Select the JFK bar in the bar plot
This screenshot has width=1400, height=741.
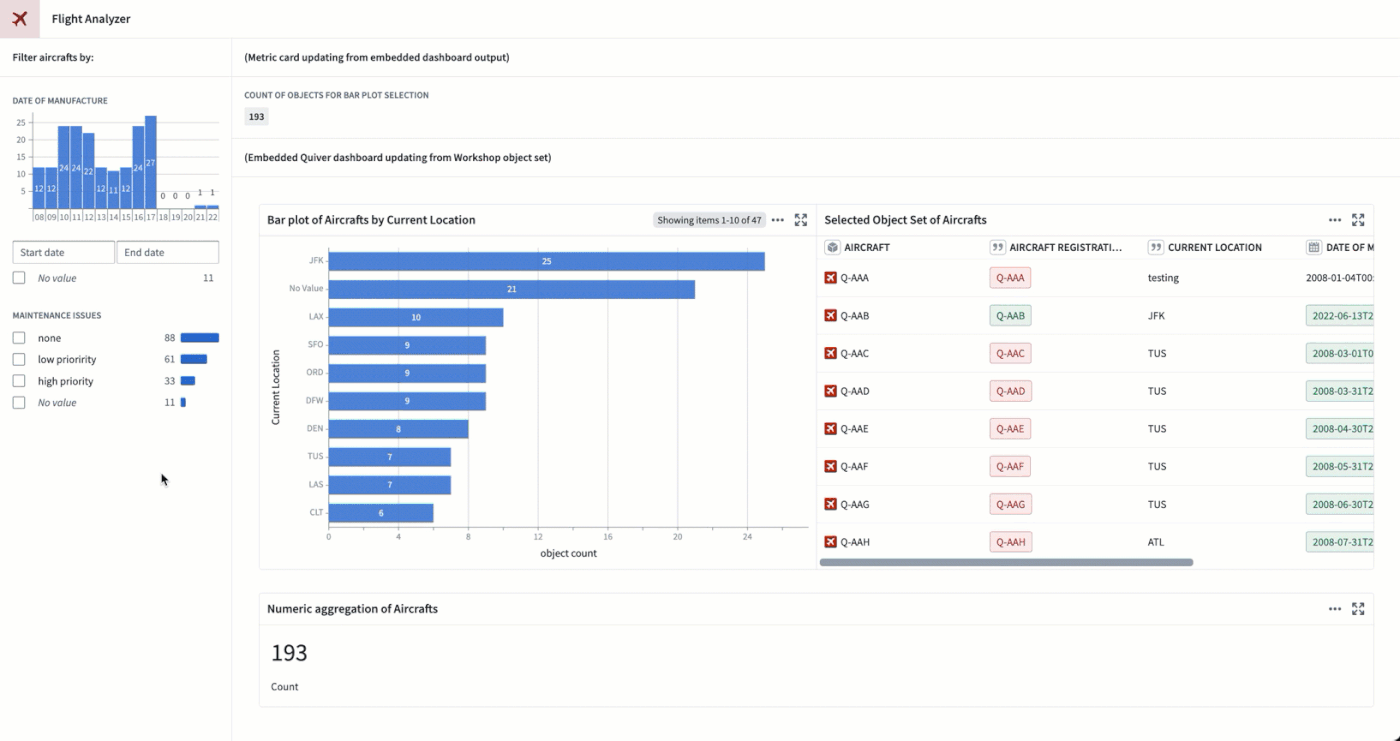pos(547,261)
